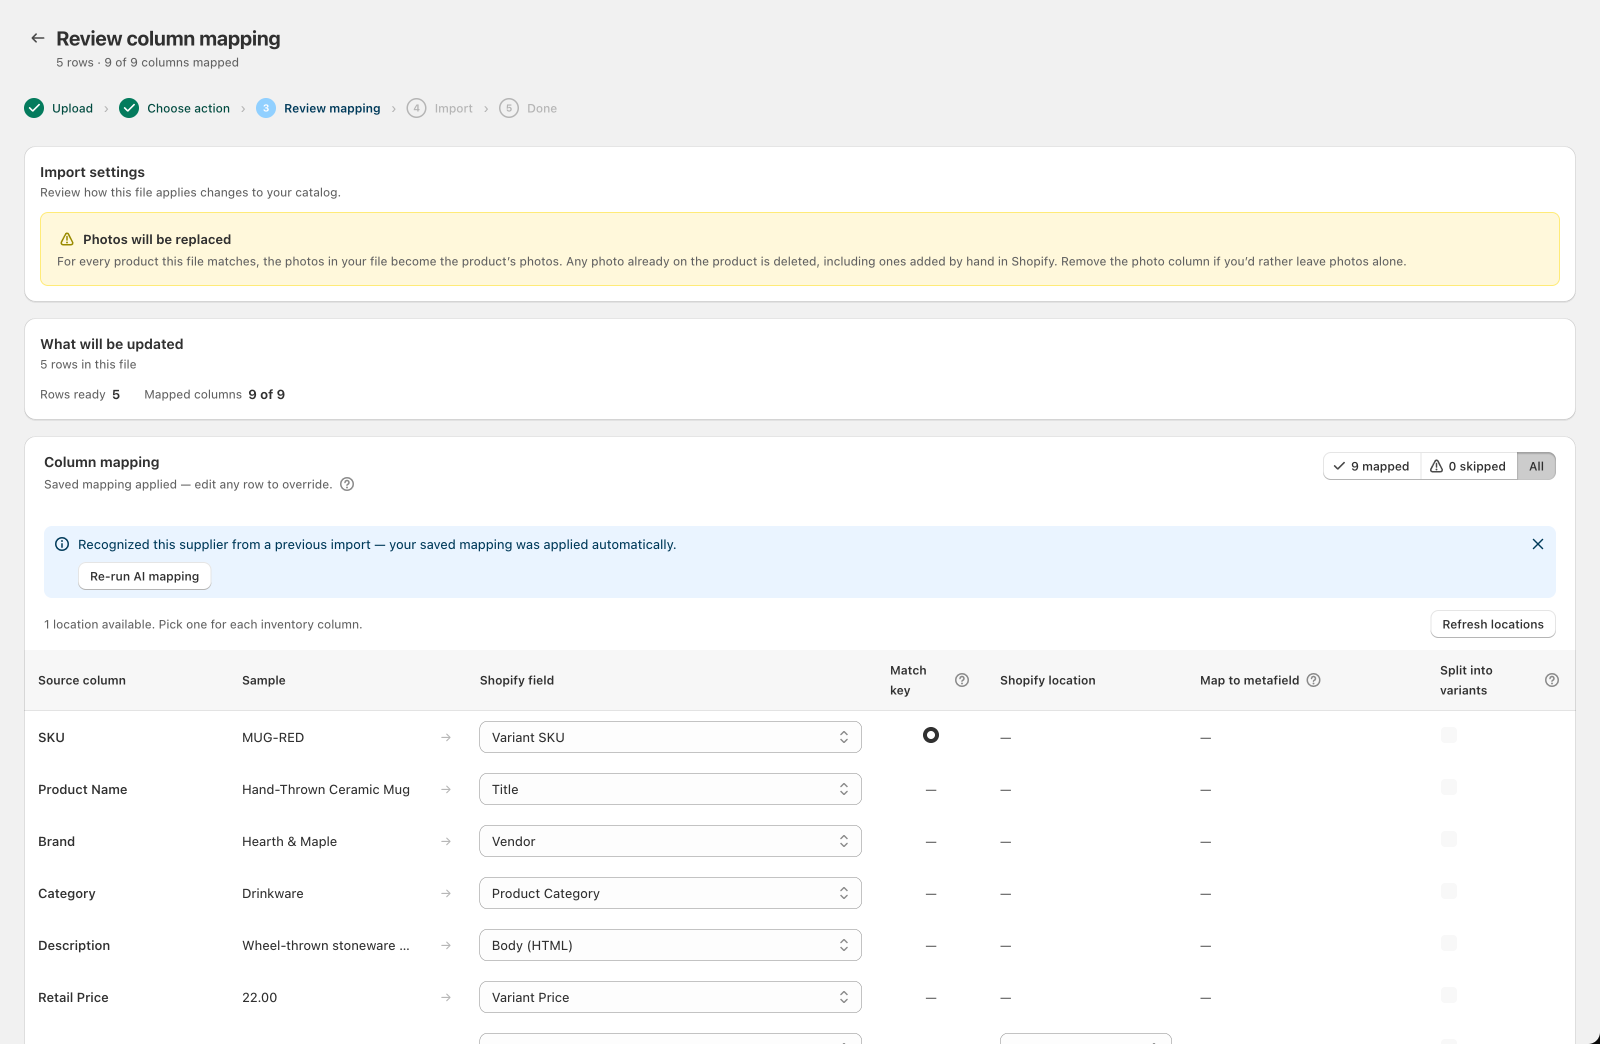Click the mapping arrow in the Brand row

[x=446, y=841]
